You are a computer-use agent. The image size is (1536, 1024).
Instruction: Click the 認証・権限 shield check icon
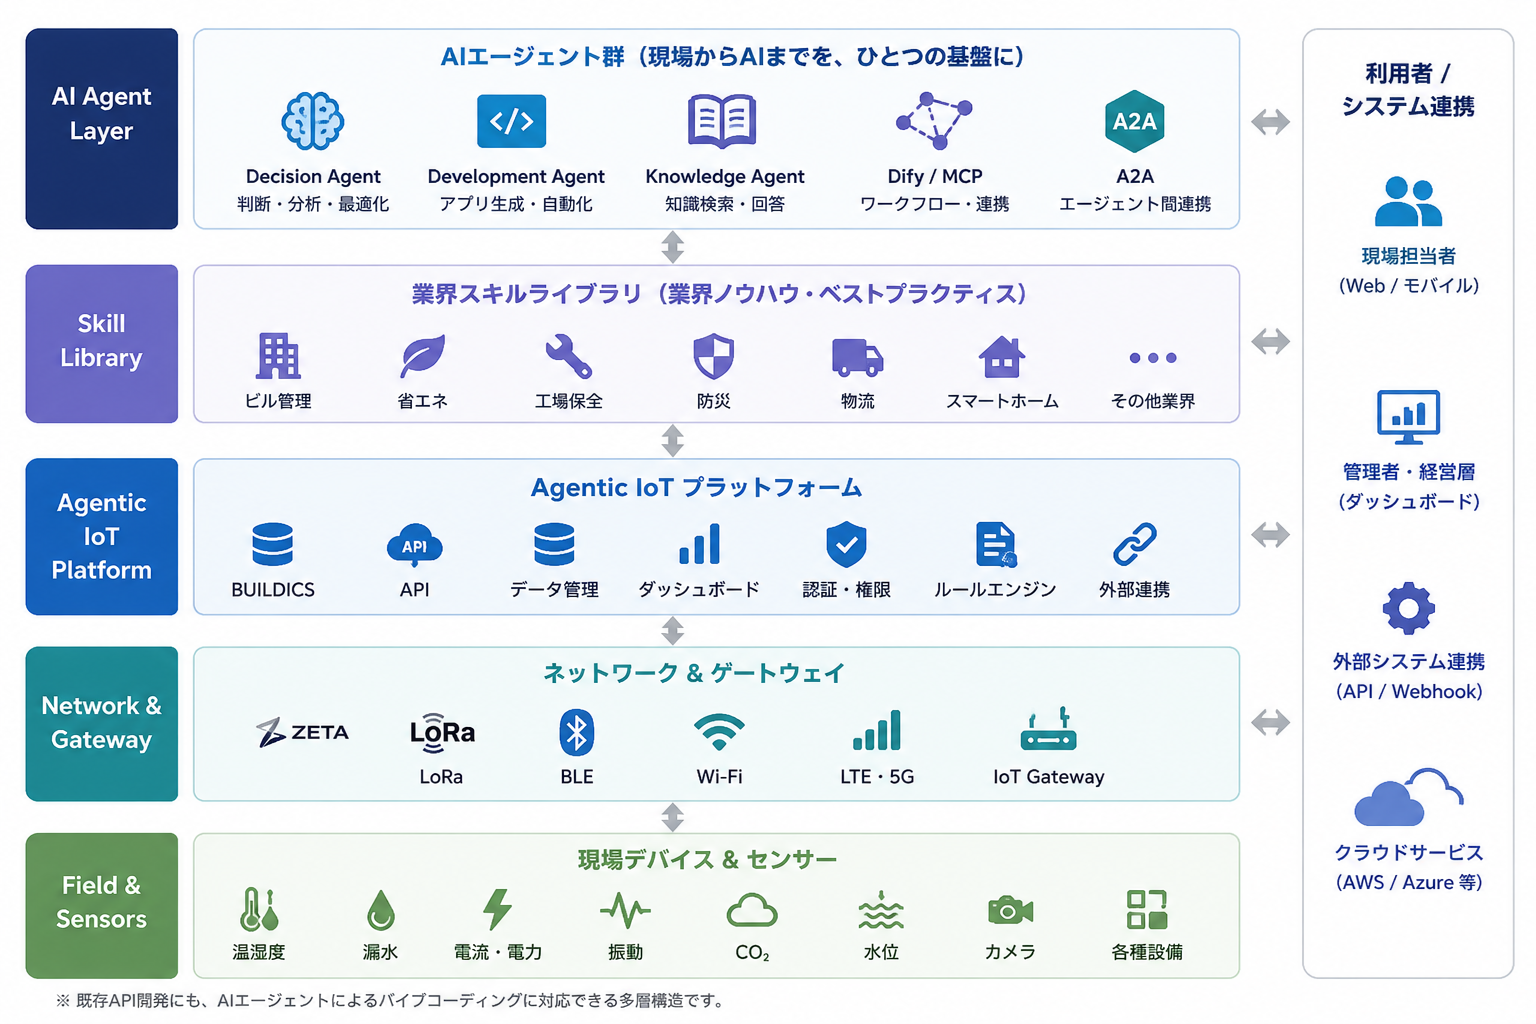click(x=846, y=544)
